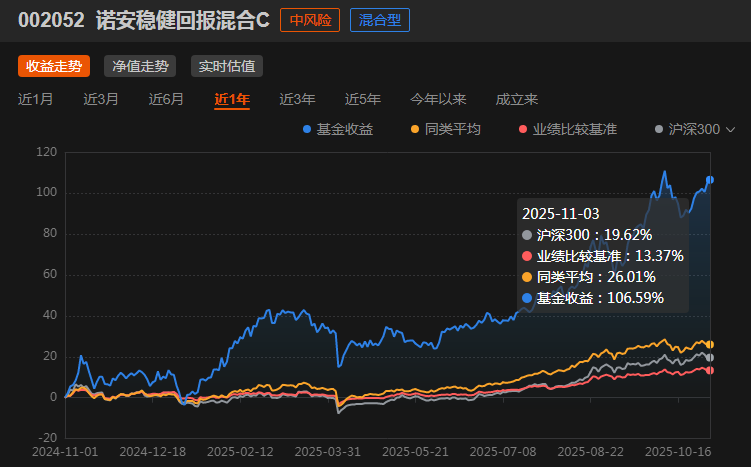Click x-axis date label 2025-02-12

point(240,452)
